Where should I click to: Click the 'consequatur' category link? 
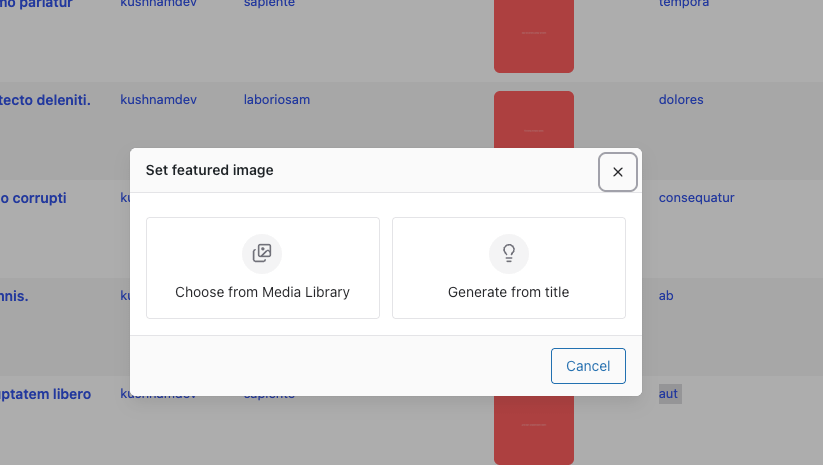696,198
